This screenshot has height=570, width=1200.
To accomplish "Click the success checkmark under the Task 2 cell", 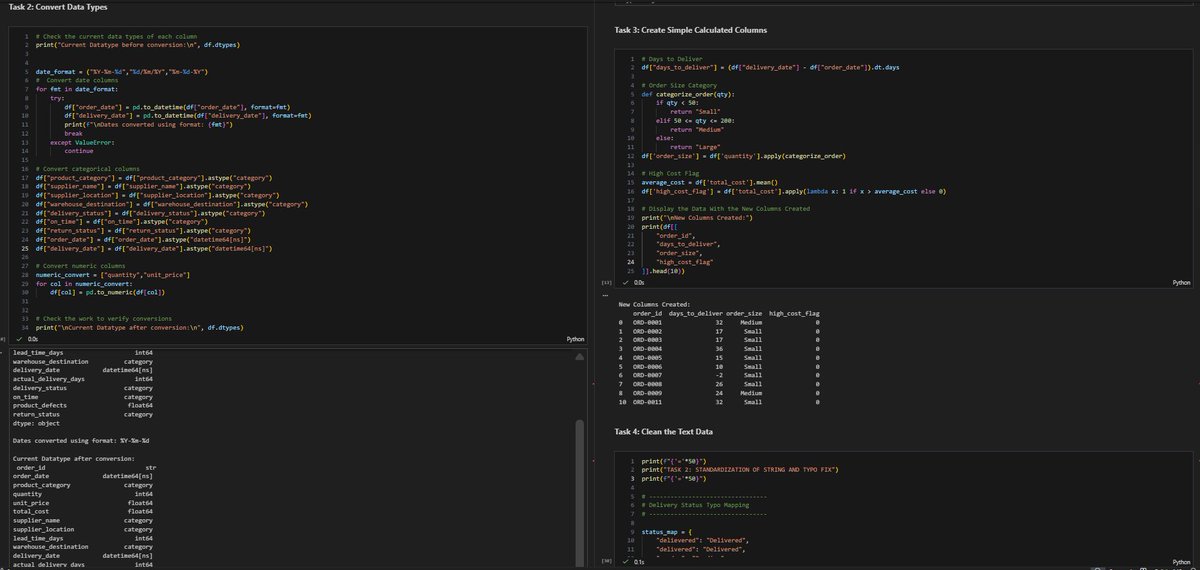I will [18, 339].
